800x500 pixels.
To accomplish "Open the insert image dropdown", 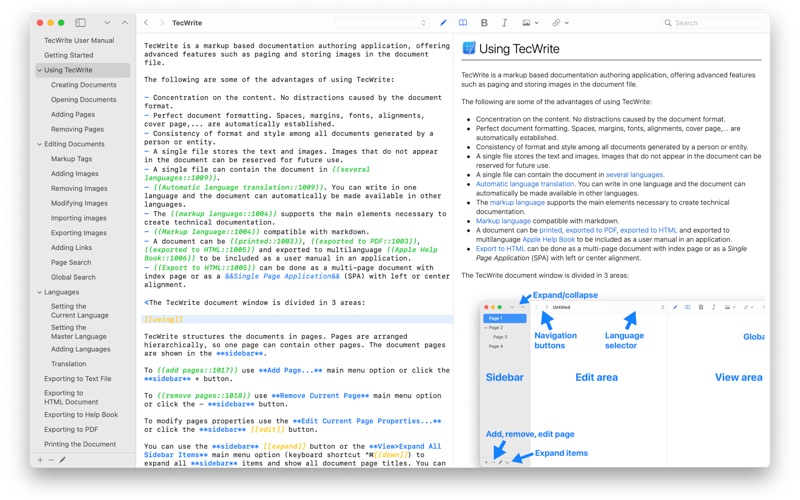I will (x=530, y=22).
